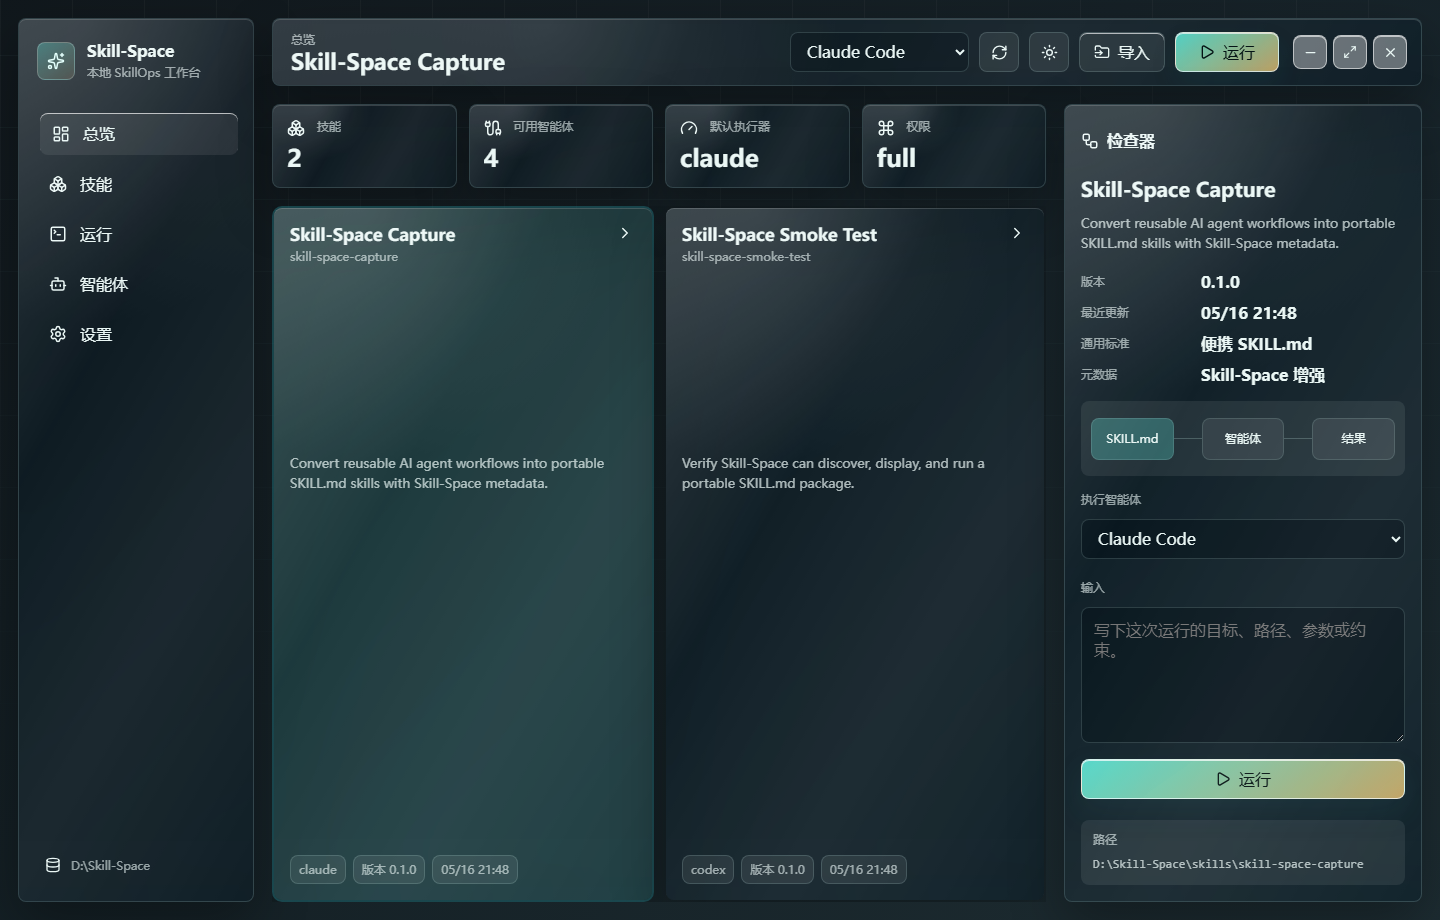1440x920 pixels.
Task: Select the Skill-Space Capture card title
Action: [x=372, y=235]
